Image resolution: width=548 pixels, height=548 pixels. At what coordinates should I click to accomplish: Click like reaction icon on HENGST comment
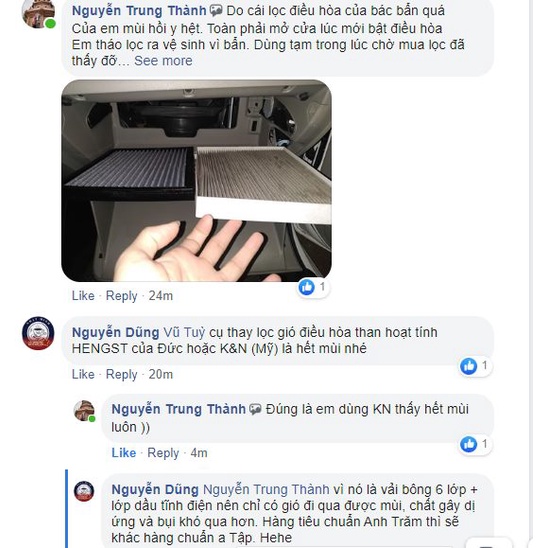click(469, 366)
